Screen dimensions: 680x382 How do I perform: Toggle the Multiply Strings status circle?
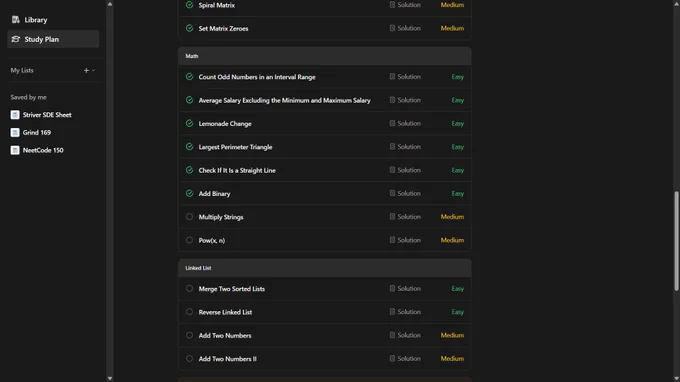[x=190, y=217]
